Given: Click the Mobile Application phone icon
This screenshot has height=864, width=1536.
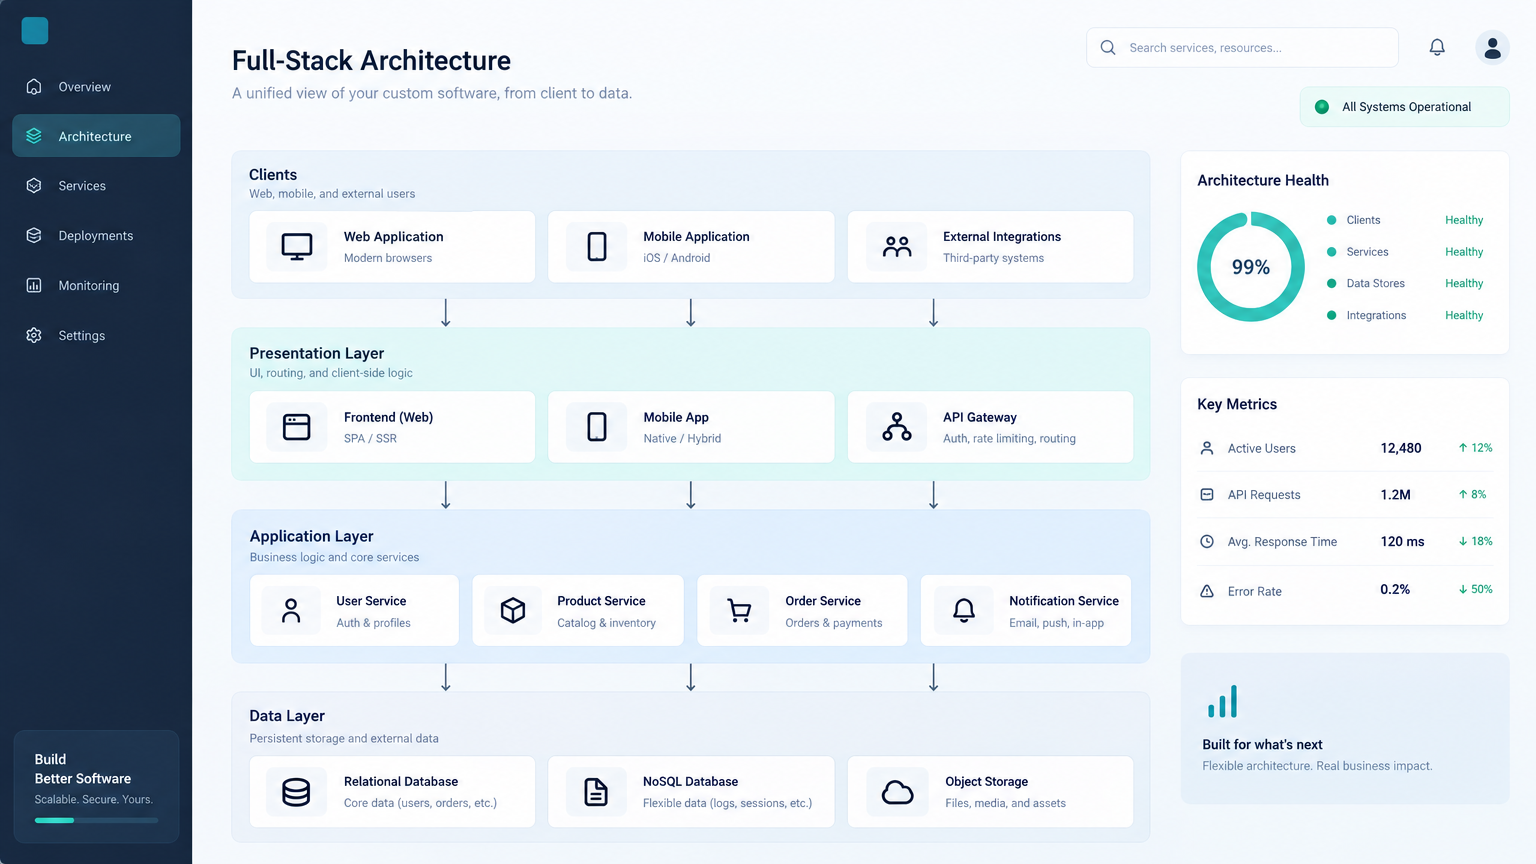Looking at the screenshot, I should pyautogui.click(x=597, y=247).
